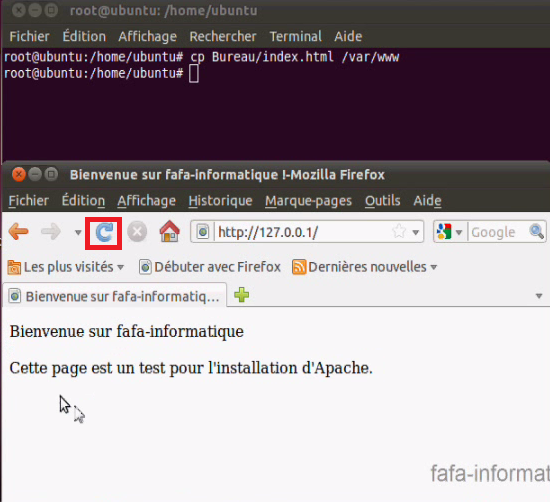Viewport: 550px width, 502px height.
Task: Click the forward navigation arrow
Action: coord(51,232)
